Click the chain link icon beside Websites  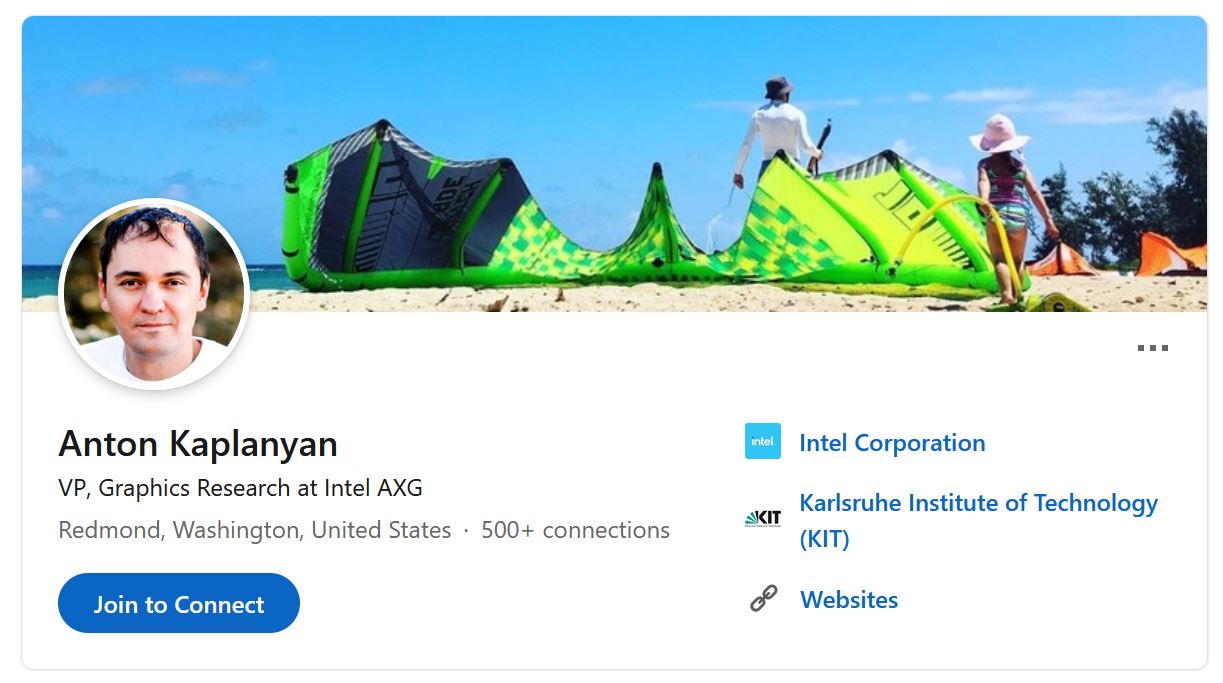764,599
